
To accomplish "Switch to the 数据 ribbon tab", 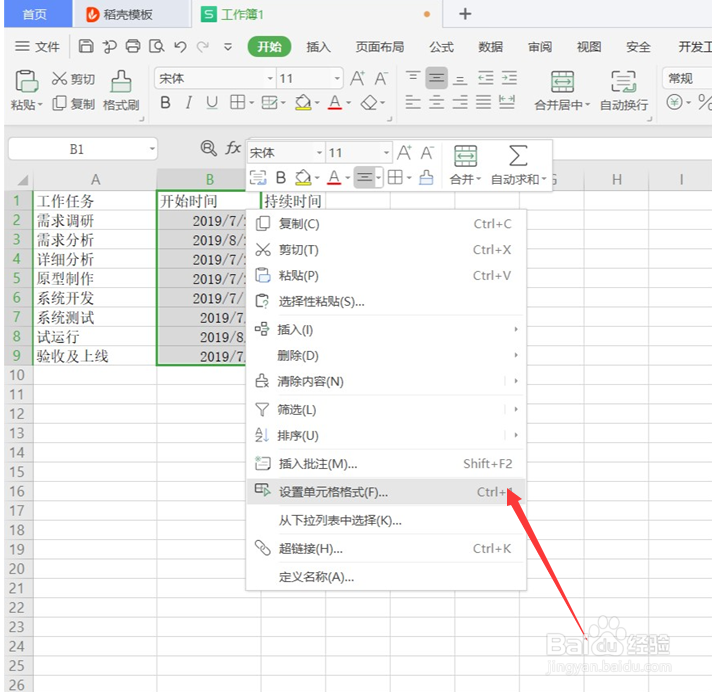I will click(490, 47).
